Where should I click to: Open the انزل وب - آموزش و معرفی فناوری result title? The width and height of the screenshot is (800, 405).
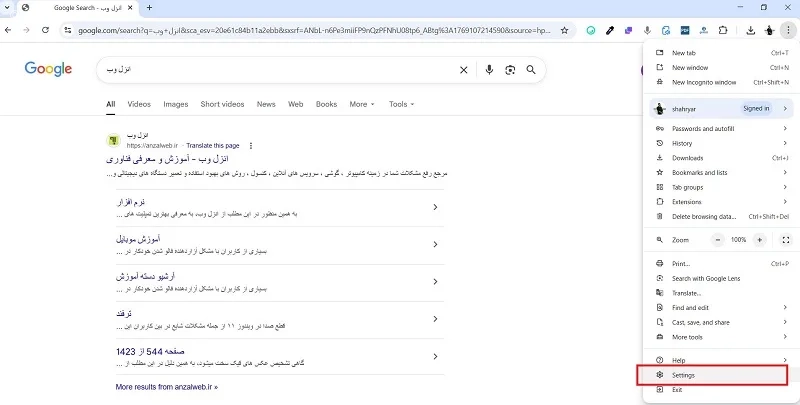pyautogui.click(x=167, y=159)
